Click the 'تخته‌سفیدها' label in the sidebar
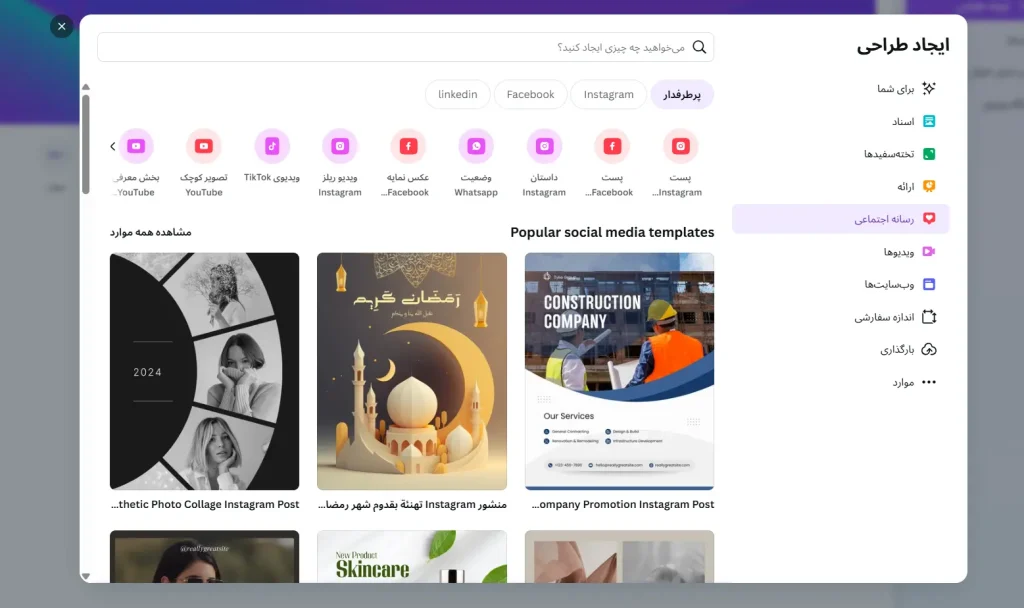1024x608 pixels. pyautogui.click(x=889, y=154)
